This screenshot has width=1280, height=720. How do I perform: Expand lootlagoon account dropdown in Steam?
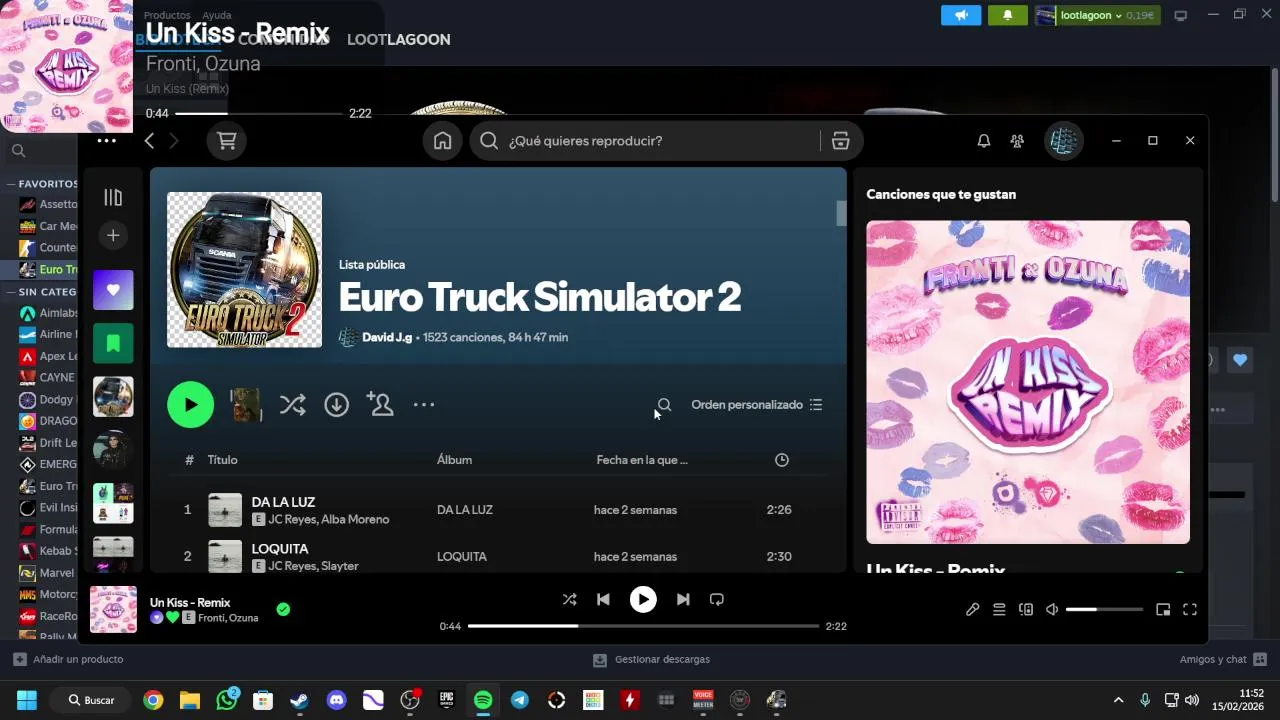coord(1094,15)
